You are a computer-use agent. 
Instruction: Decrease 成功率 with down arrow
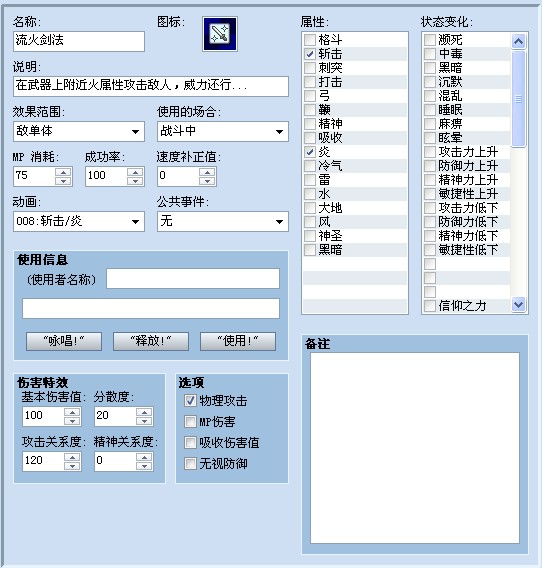point(135,181)
